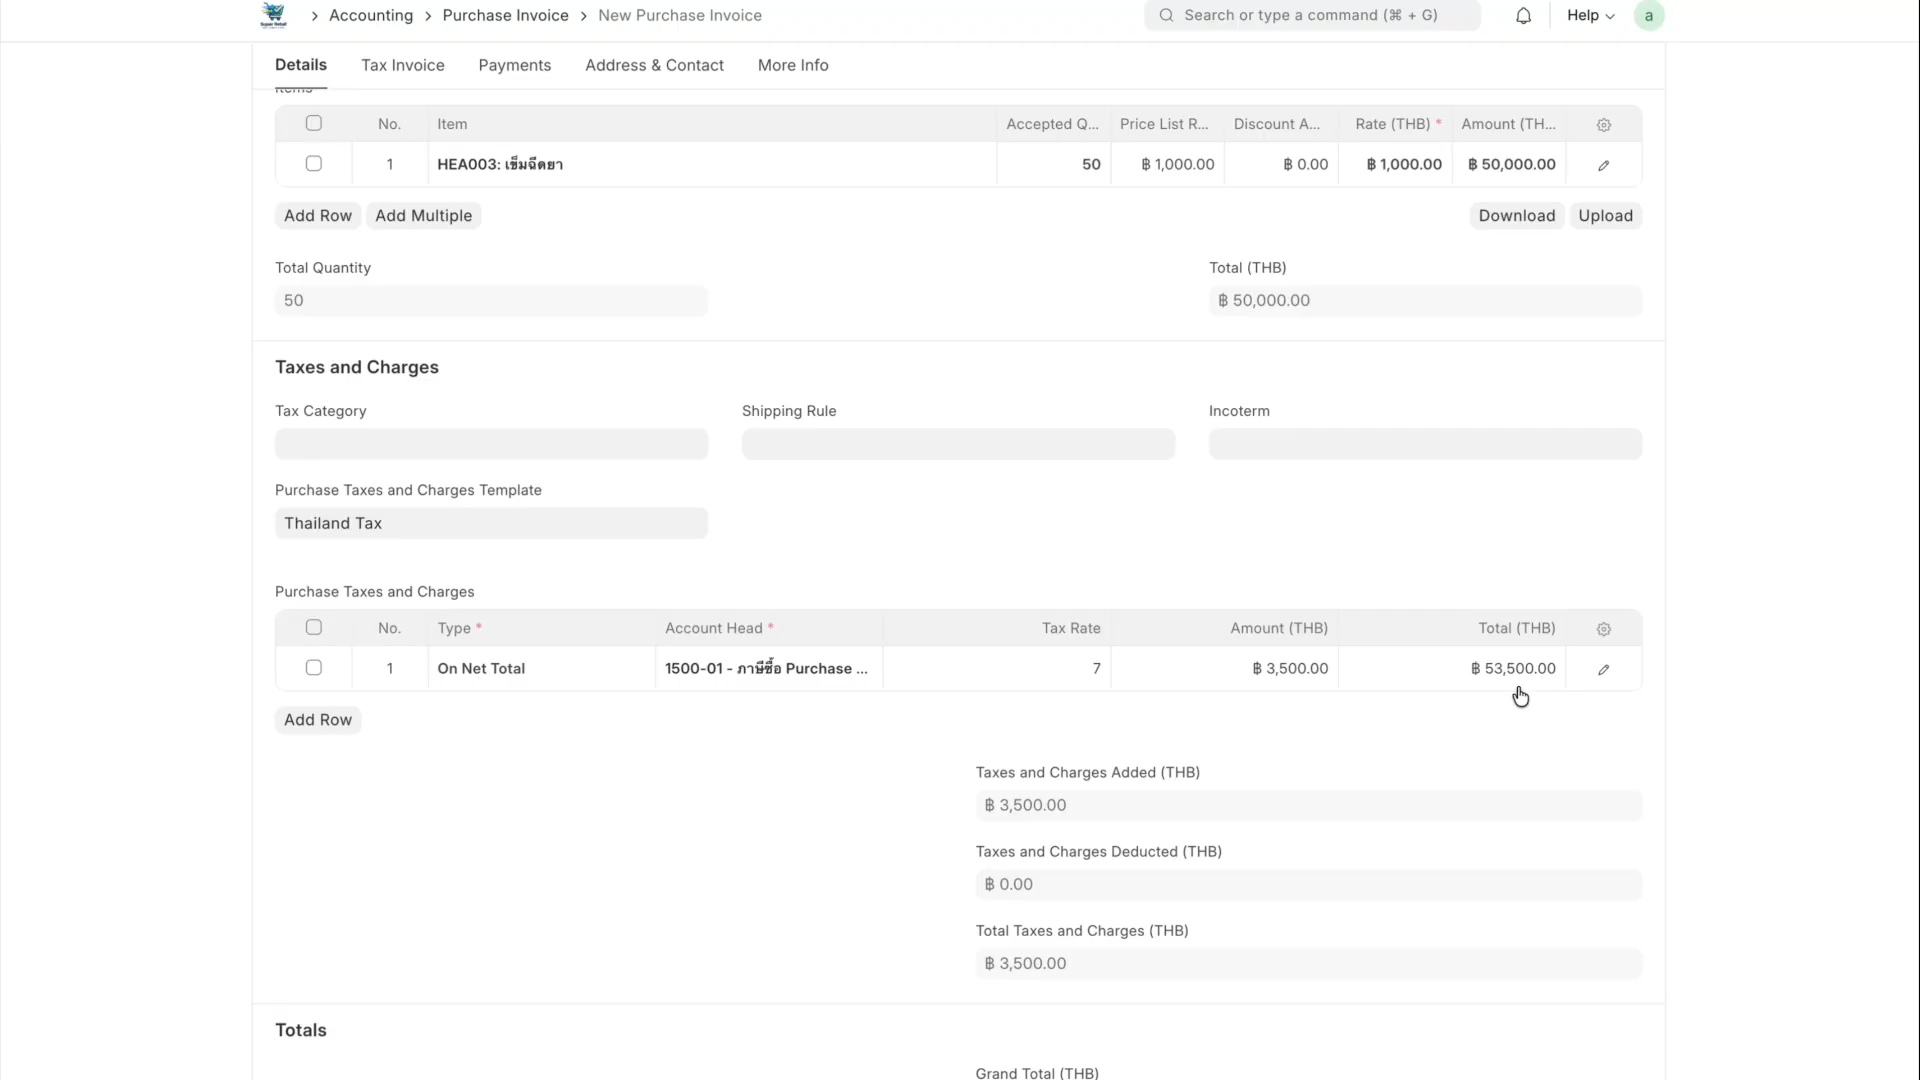Click the Total Quantity field showing 50
The image size is (1920, 1080).
click(491, 301)
